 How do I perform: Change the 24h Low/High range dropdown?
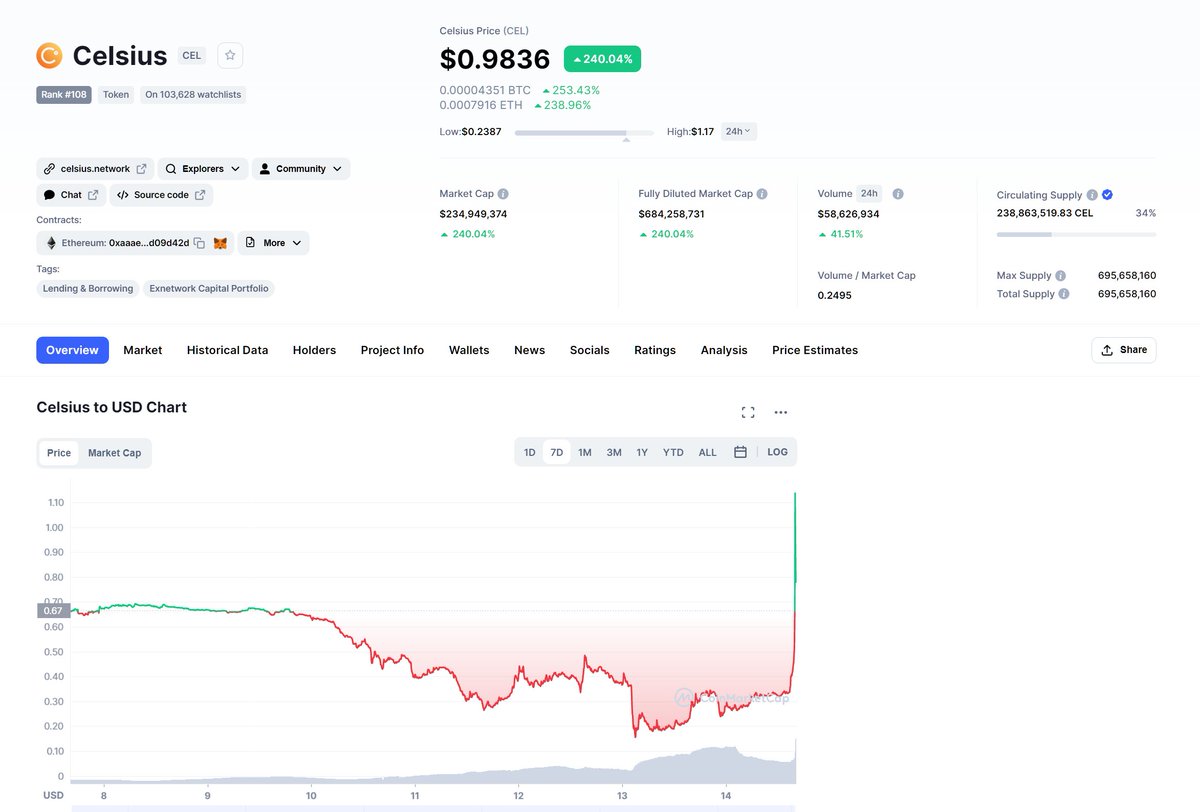click(x=738, y=131)
